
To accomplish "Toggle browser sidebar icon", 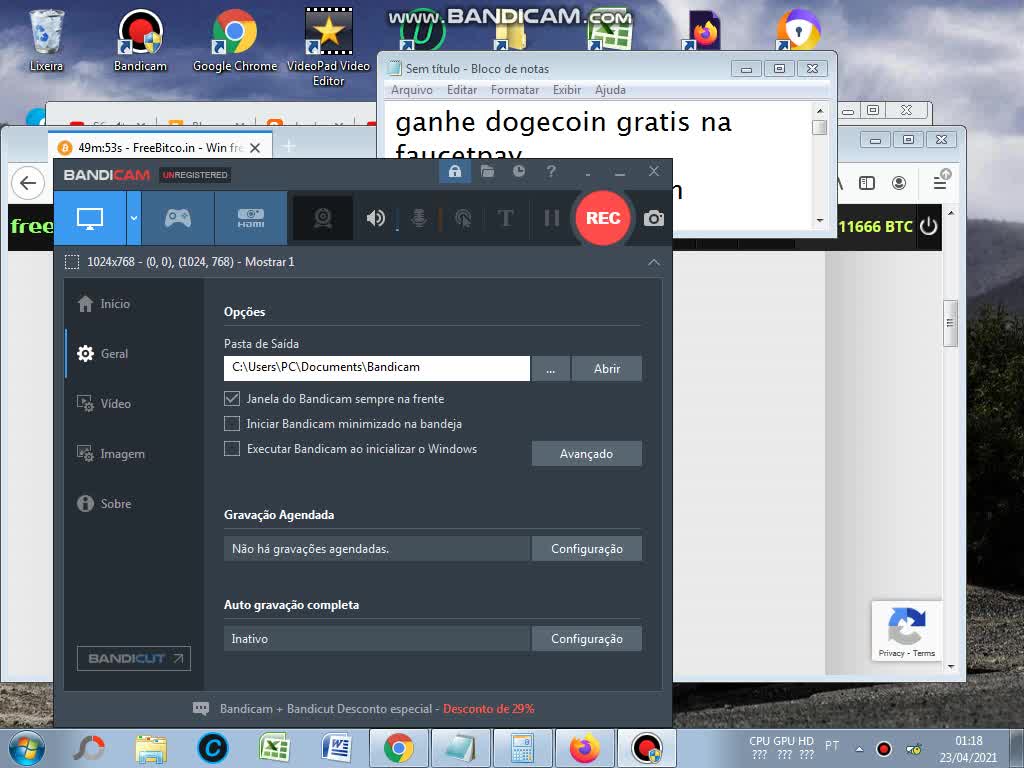I will (x=867, y=184).
